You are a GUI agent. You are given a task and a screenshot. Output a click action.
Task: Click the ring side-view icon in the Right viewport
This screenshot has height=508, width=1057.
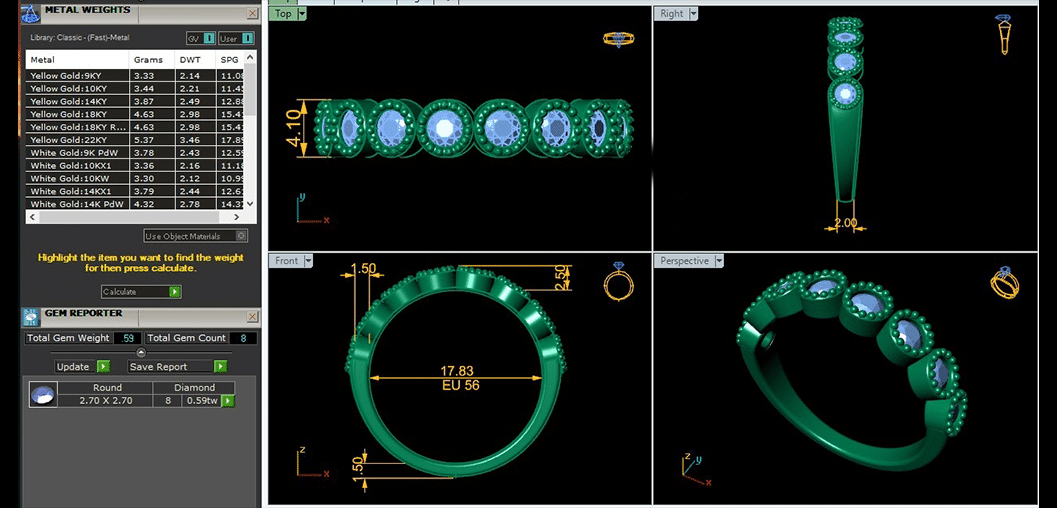1003,34
